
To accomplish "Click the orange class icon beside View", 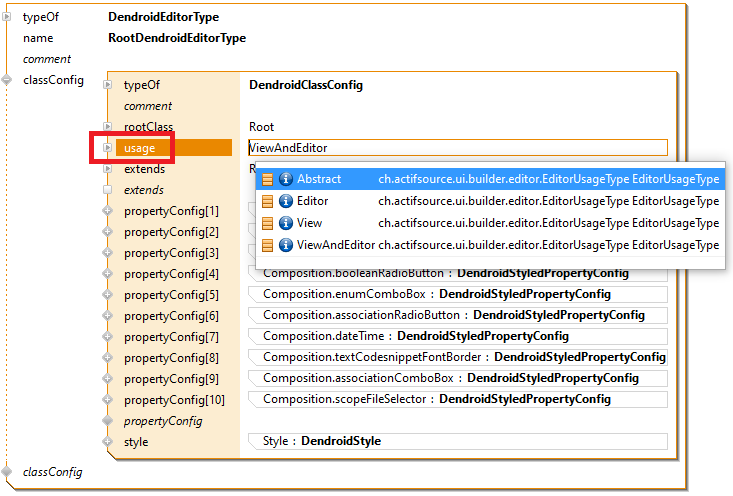I will (267, 223).
